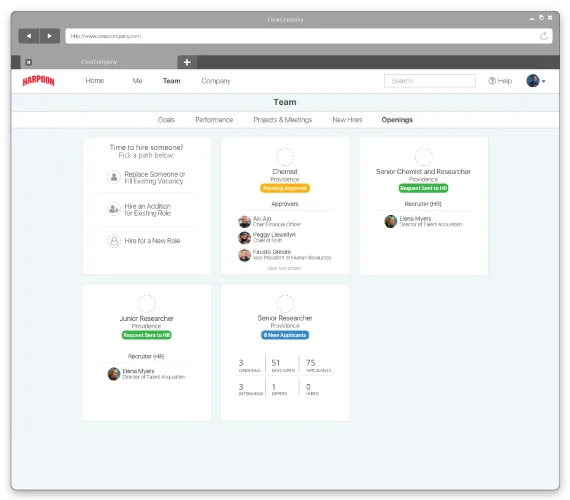Click the 6 New Applicants badge
Viewport: 570px width, 500px height.
point(285,335)
